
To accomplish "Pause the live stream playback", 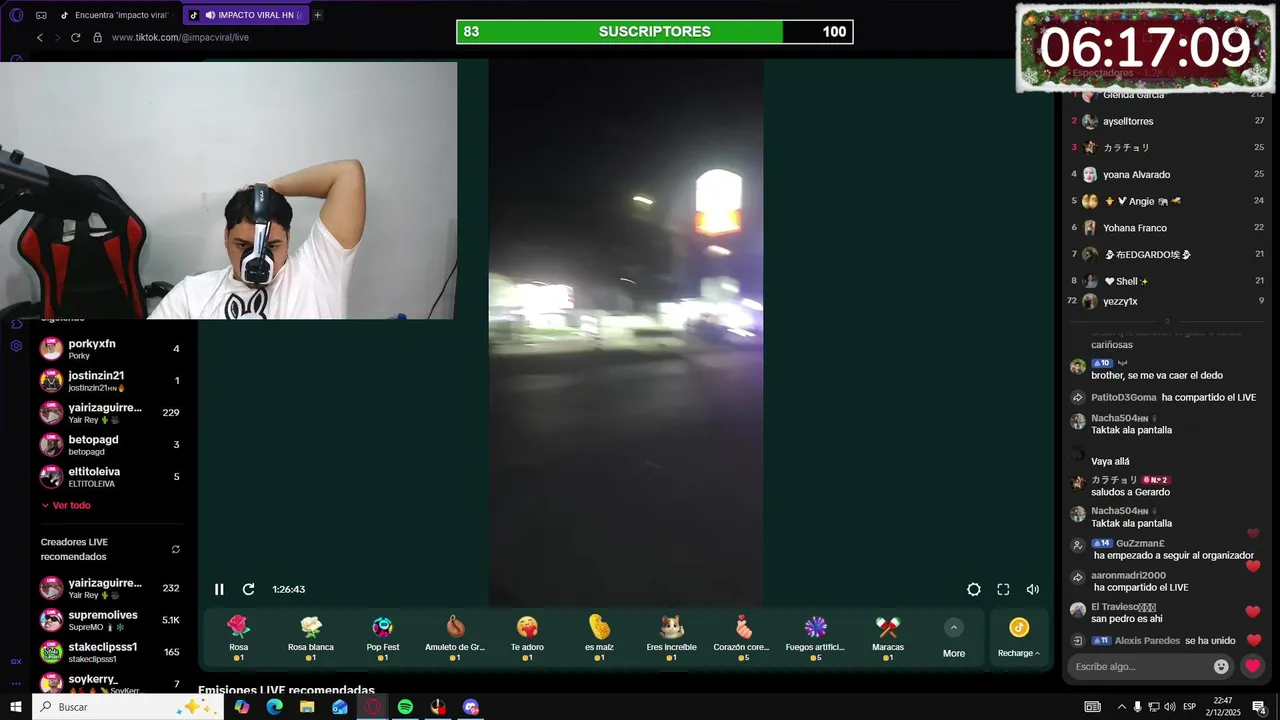I will click(x=219, y=589).
